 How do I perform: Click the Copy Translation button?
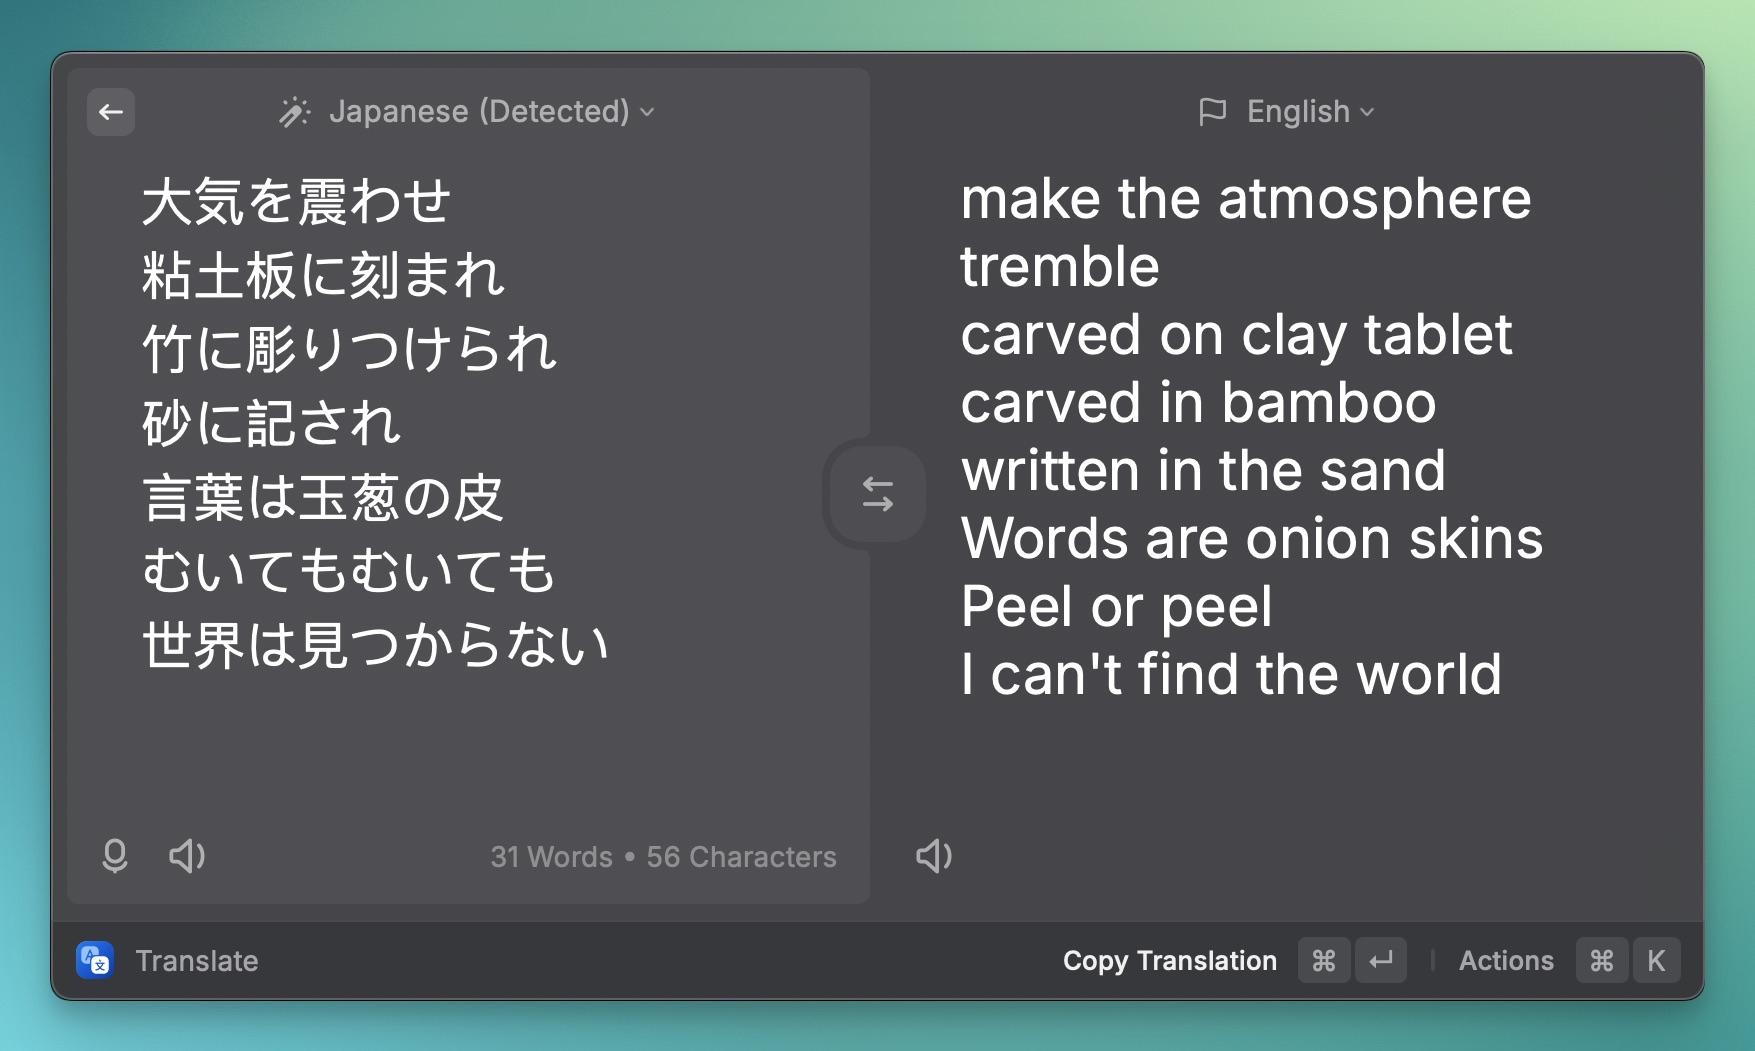click(x=1169, y=961)
